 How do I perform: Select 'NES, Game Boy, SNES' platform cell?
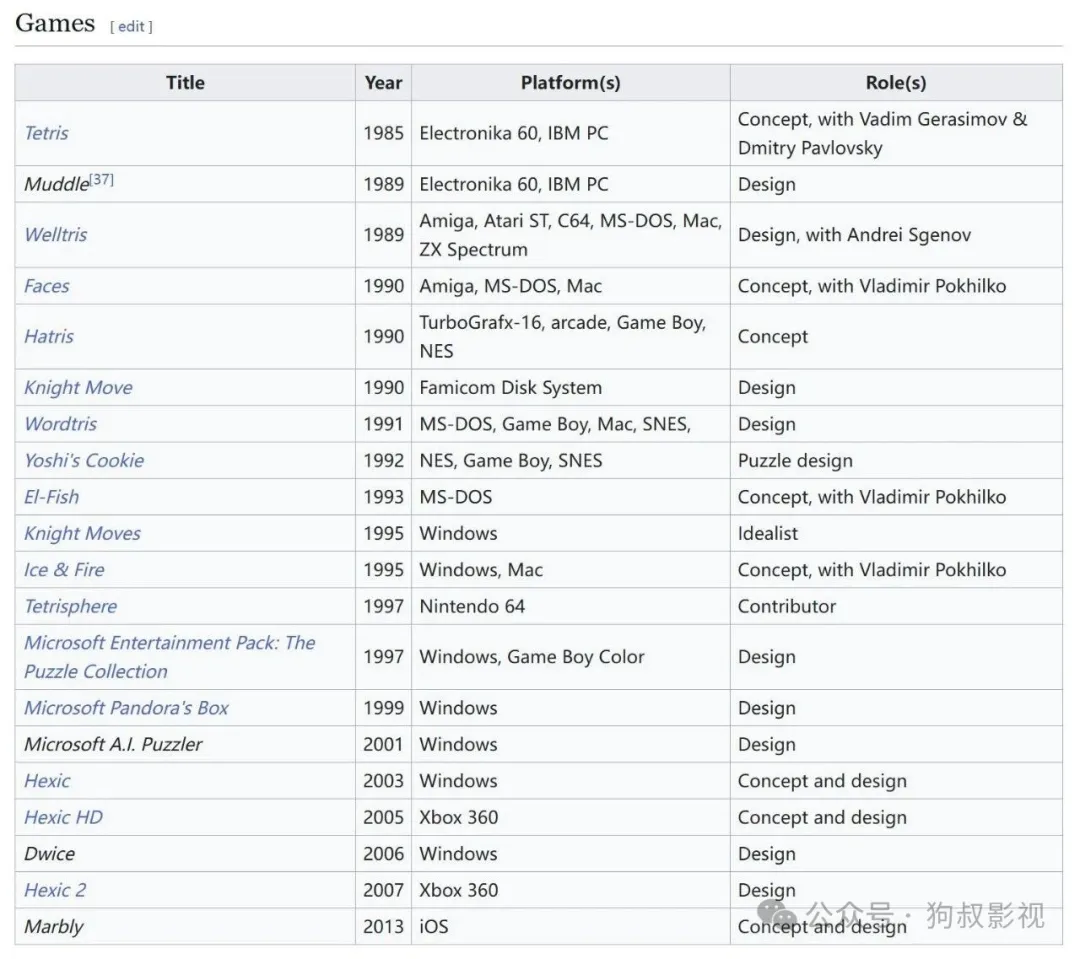[x=570, y=460]
